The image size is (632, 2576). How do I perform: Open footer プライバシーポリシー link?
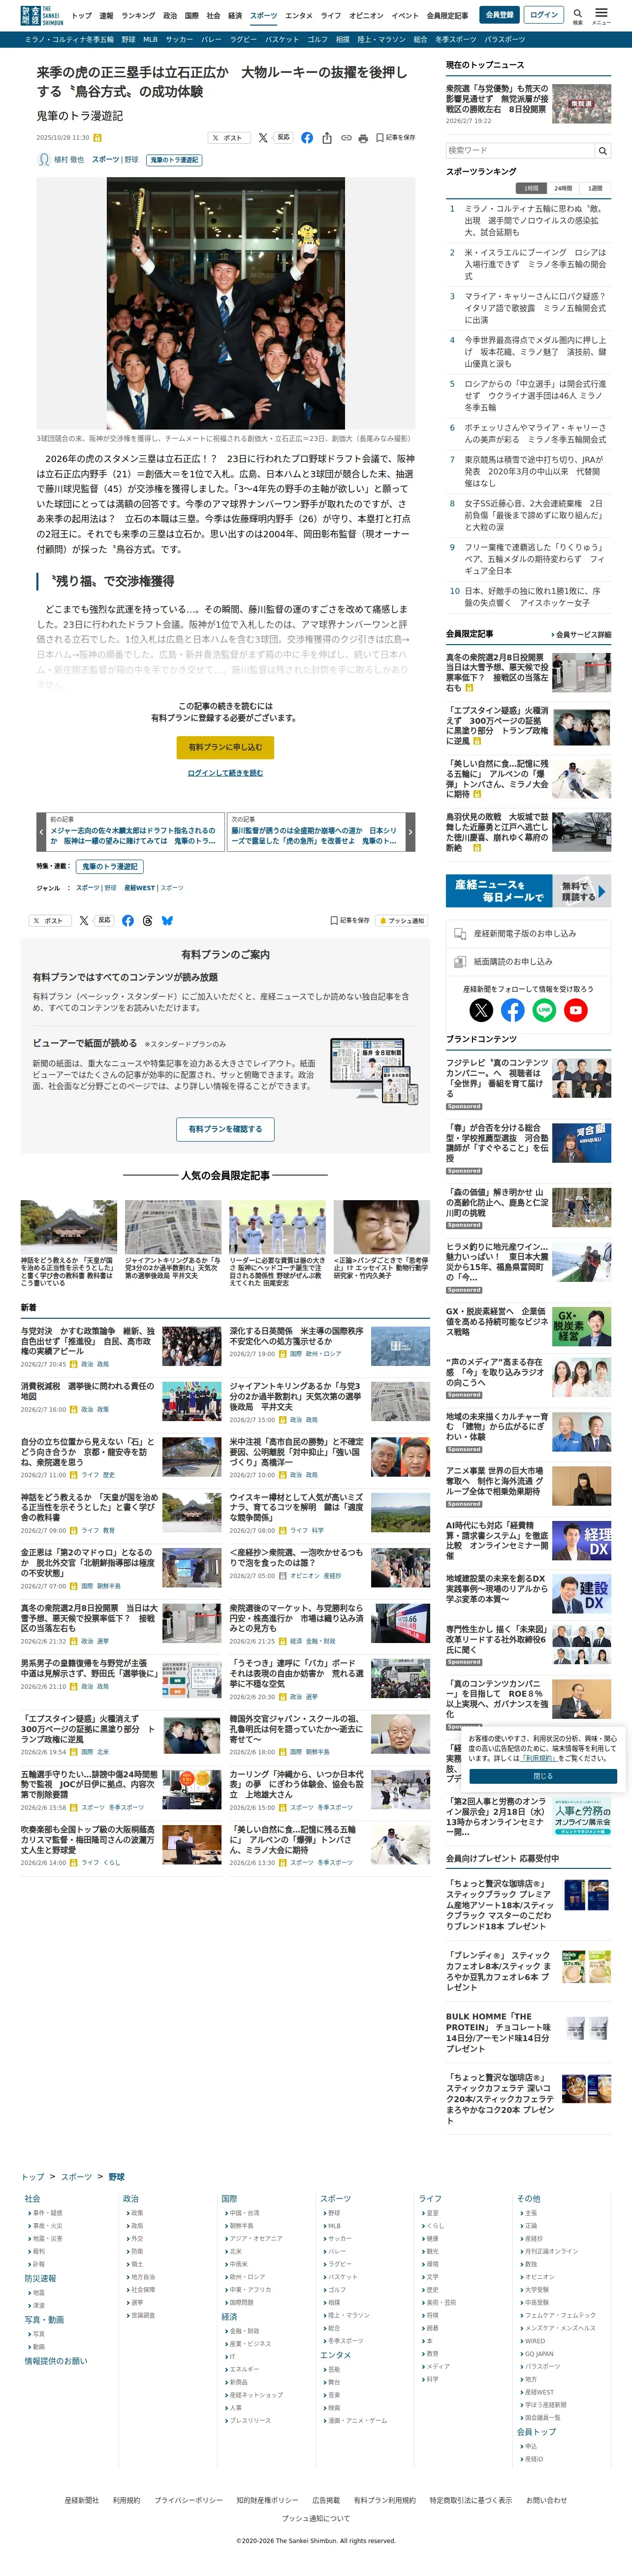188,2500
